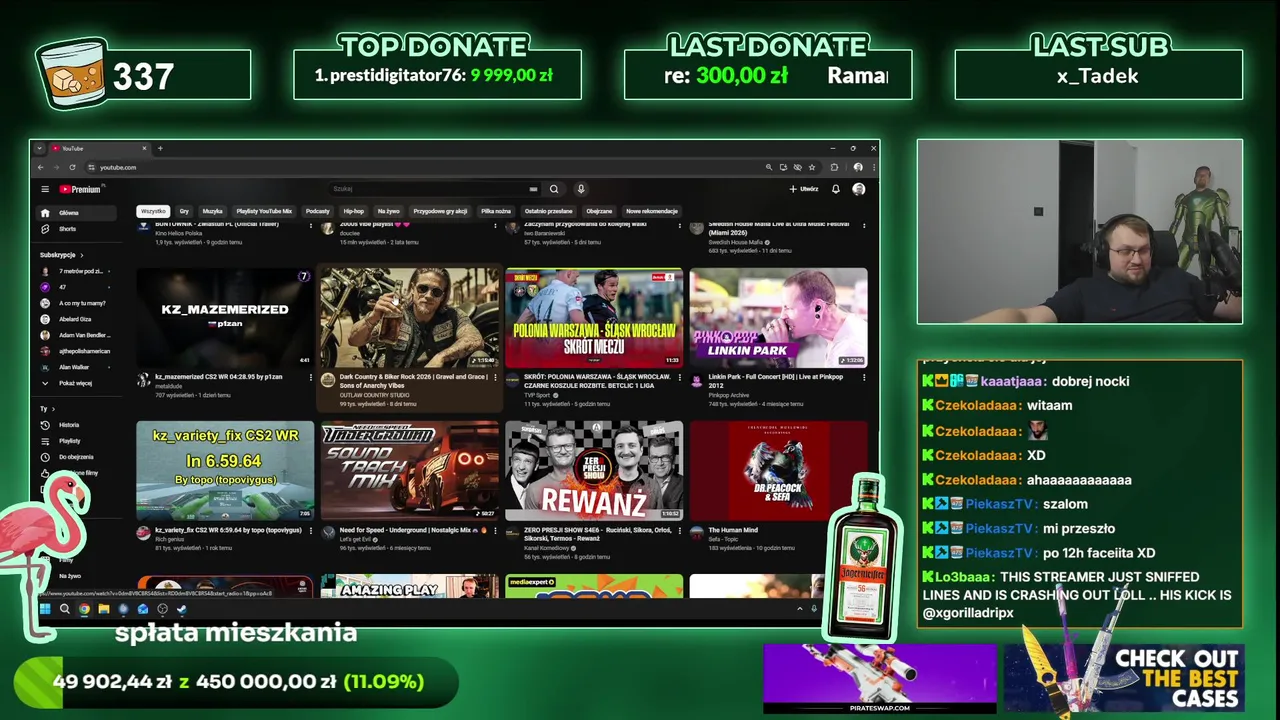Open Chrome profile avatar in toolbar
The height and width of the screenshot is (720, 1280).
(x=858, y=167)
